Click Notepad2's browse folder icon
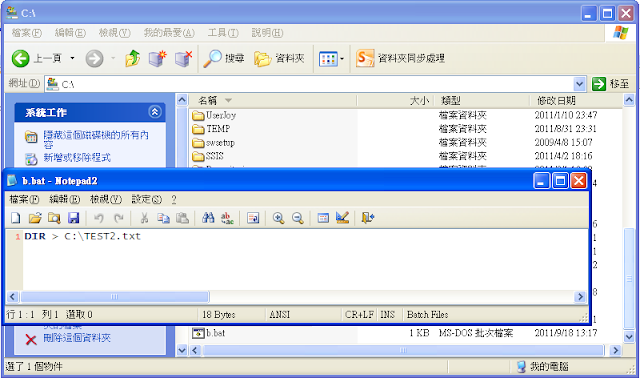Viewport: 640px width, 378px height. click(x=54, y=218)
